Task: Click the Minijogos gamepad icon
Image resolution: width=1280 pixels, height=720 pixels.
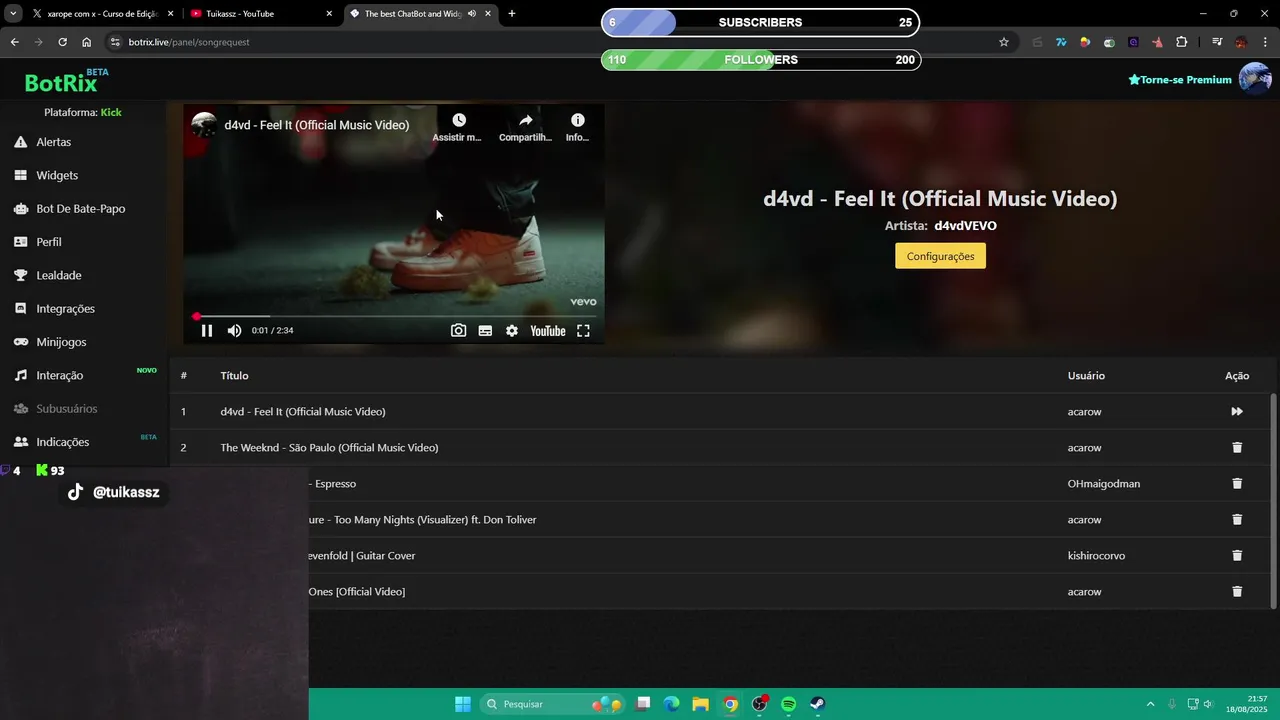Action: (20, 342)
